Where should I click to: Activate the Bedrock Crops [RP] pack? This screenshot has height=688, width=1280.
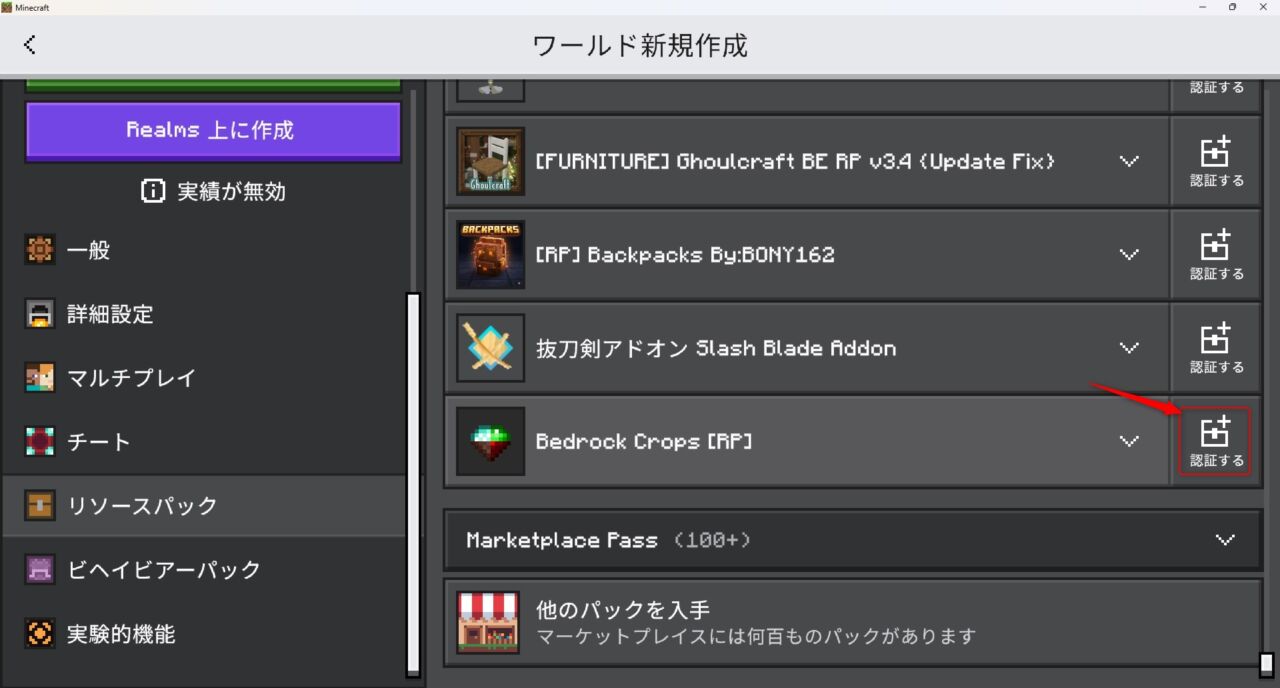(x=1216, y=441)
